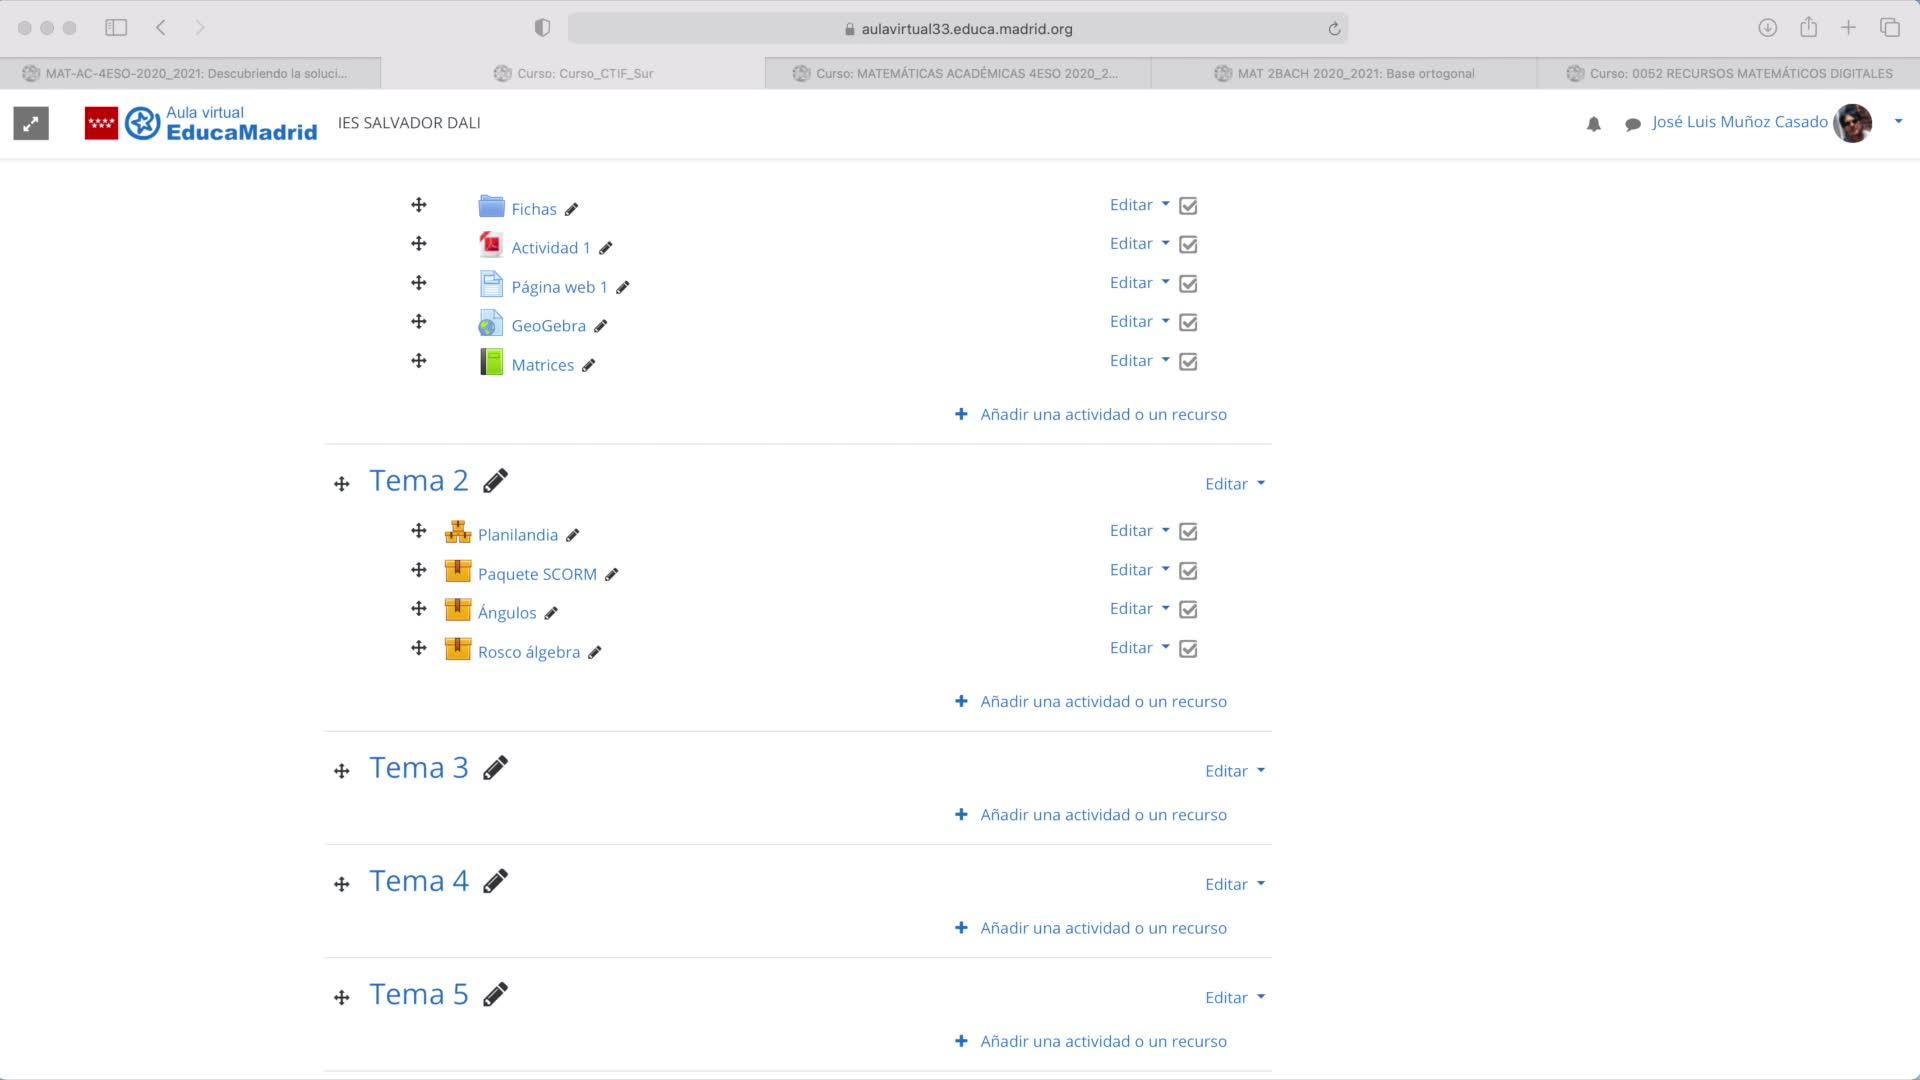1920x1080 pixels.
Task: Click the fullscreen arrows icon in the header
Action: tap(31, 124)
